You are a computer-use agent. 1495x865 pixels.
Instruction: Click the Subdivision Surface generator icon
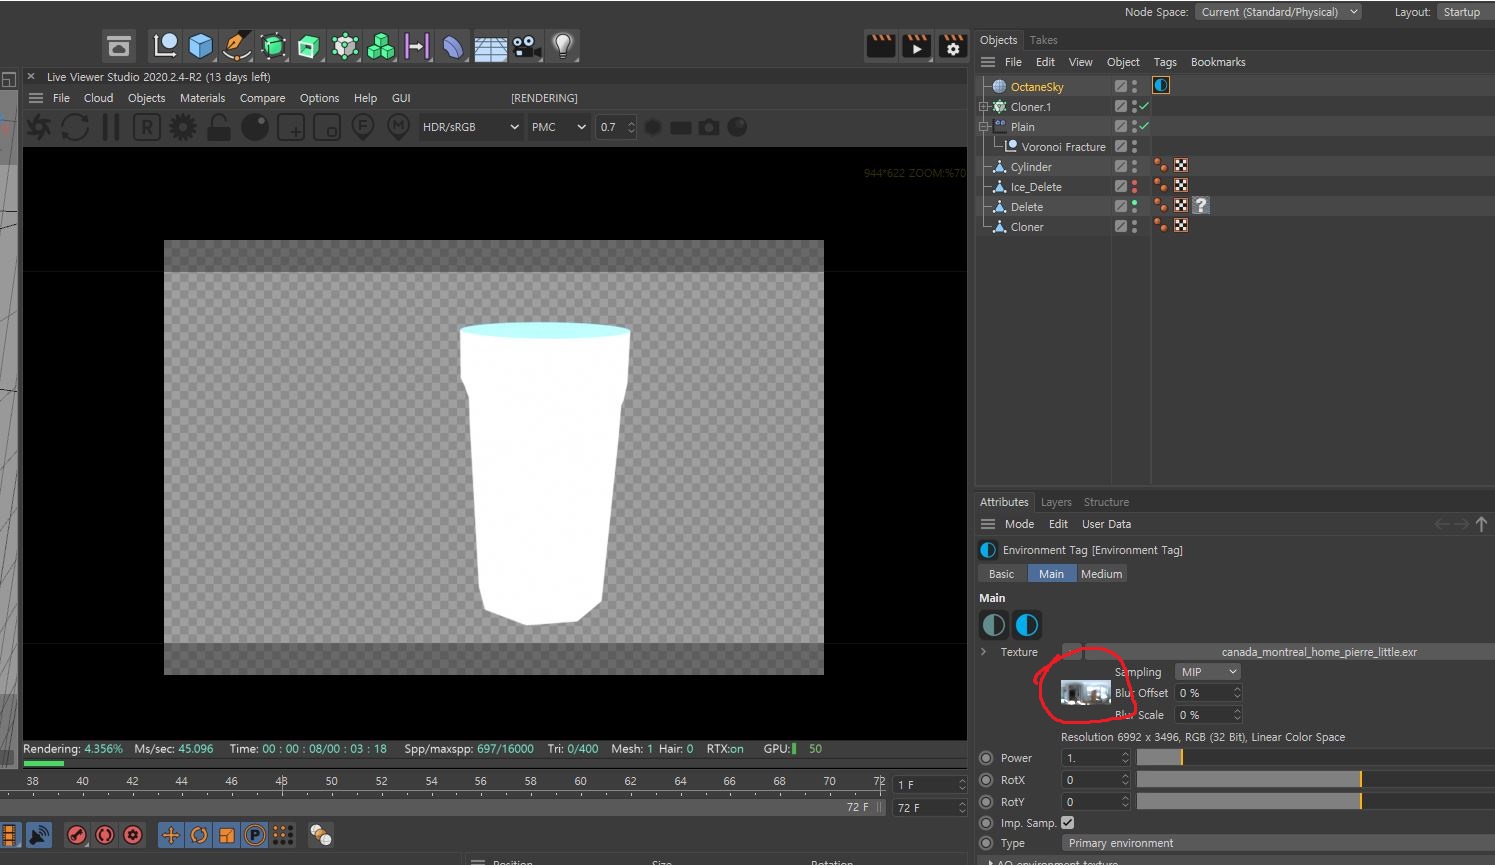(273, 46)
